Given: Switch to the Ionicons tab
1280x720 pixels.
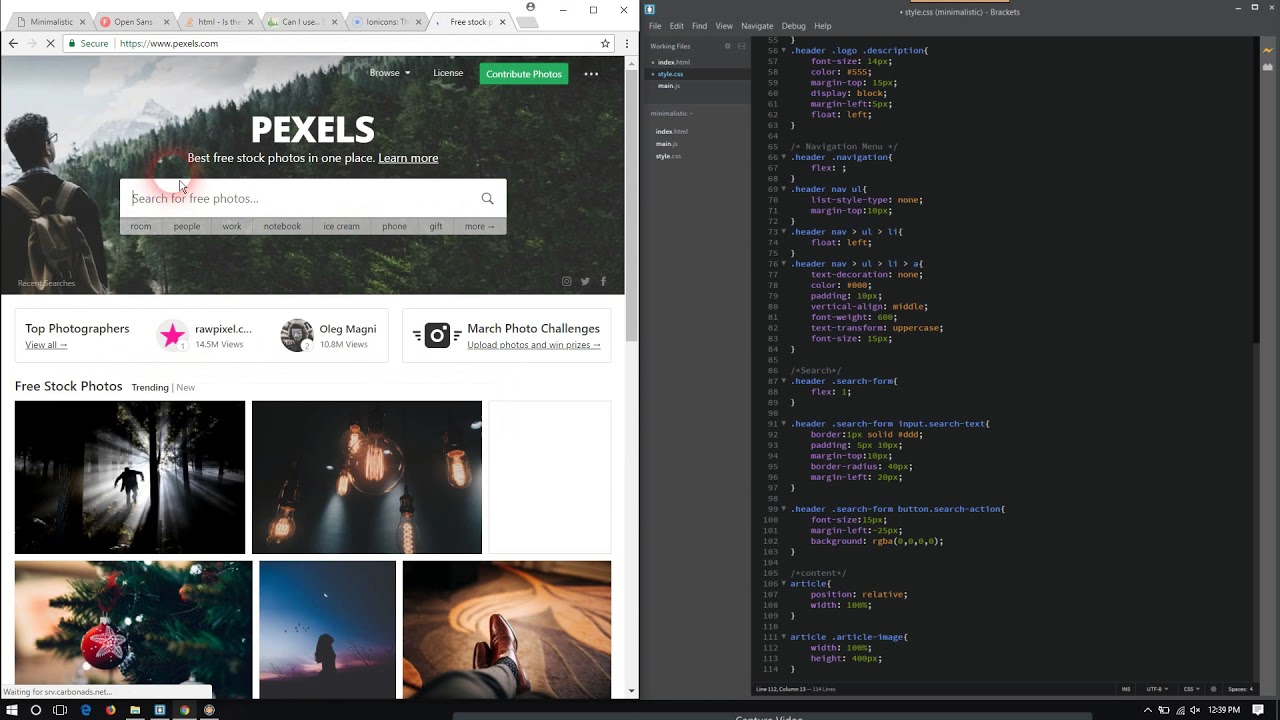Looking at the screenshot, I should click(387, 22).
